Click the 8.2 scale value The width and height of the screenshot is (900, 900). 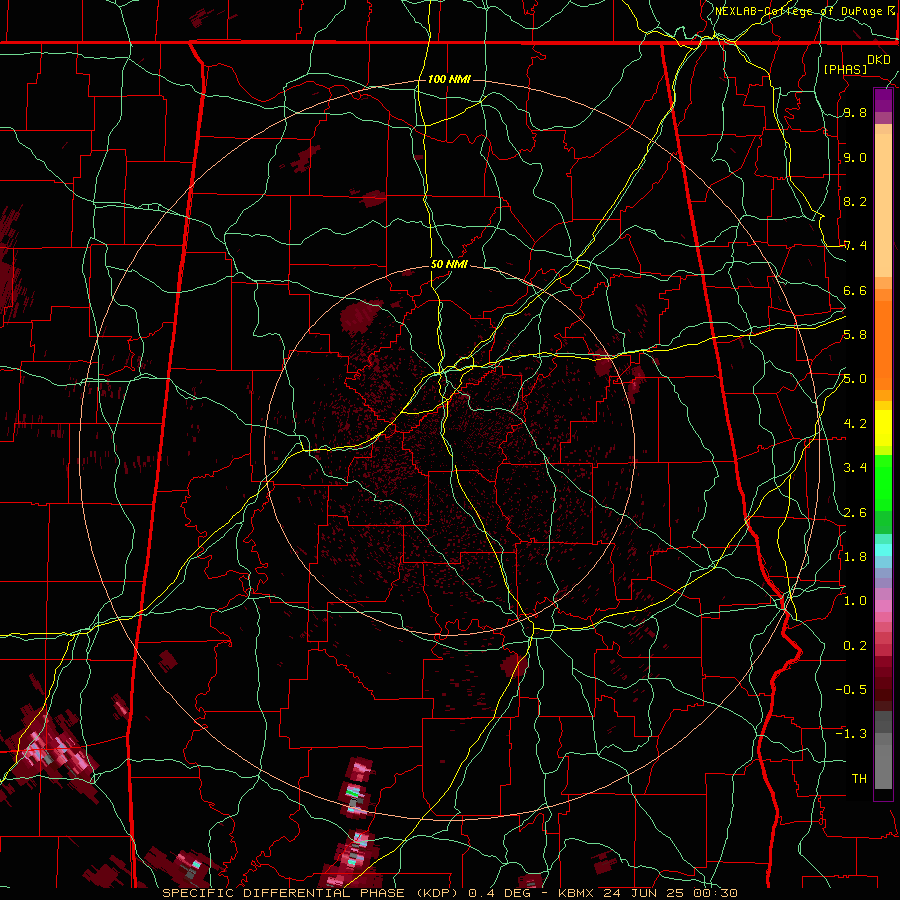click(855, 201)
